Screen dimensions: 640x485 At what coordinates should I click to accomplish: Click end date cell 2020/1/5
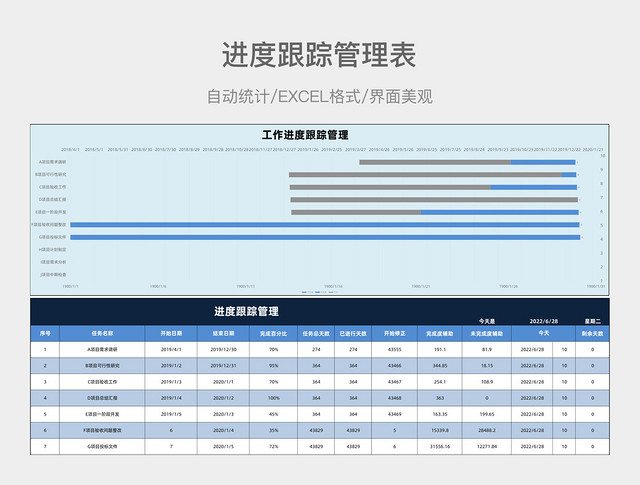pyautogui.click(x=223, y=447)
